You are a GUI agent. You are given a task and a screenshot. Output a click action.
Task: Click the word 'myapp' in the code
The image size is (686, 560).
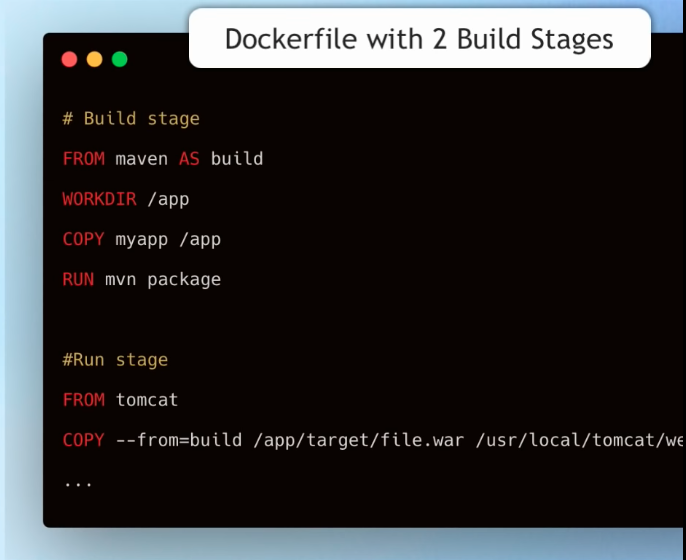[x=141, y=239]
